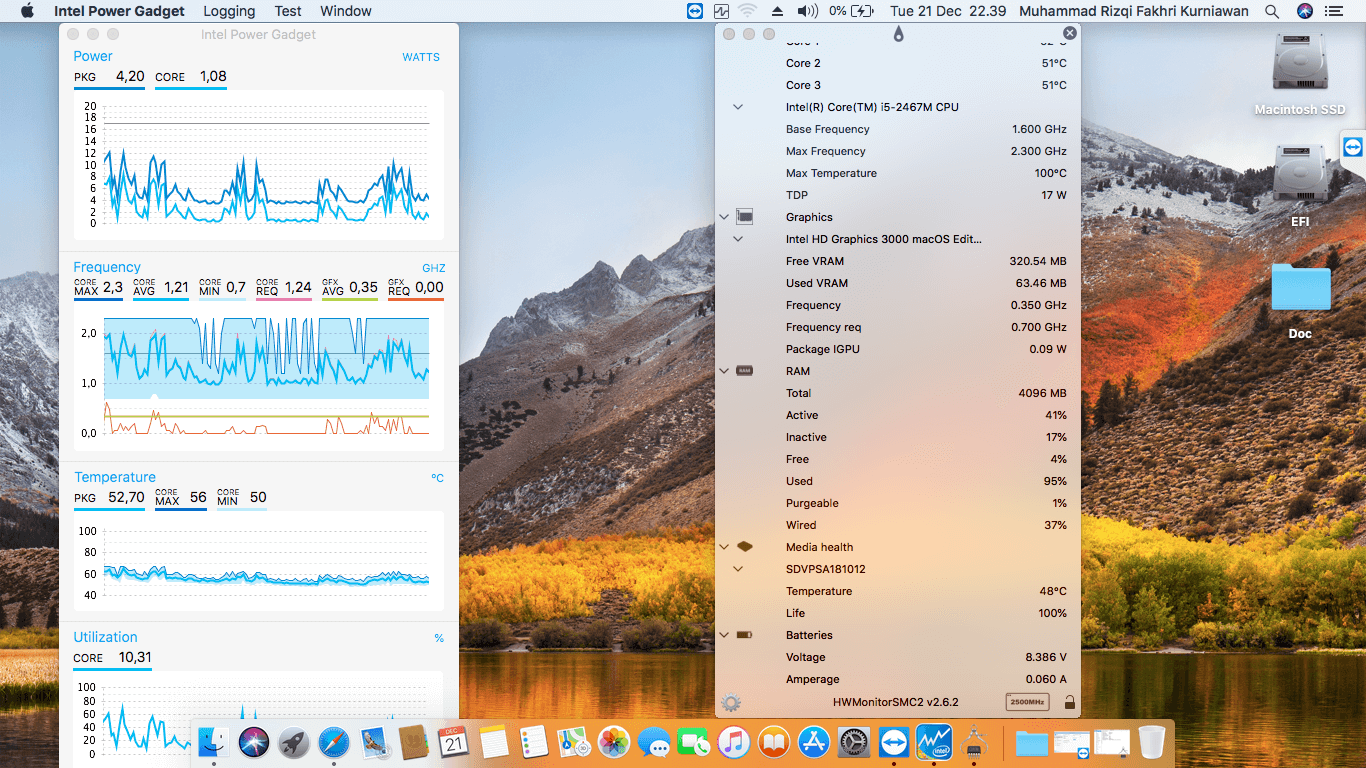Open Messages from the Dock
The height and width of the screenshot is (768, 1366).
[x=654, y=741]
